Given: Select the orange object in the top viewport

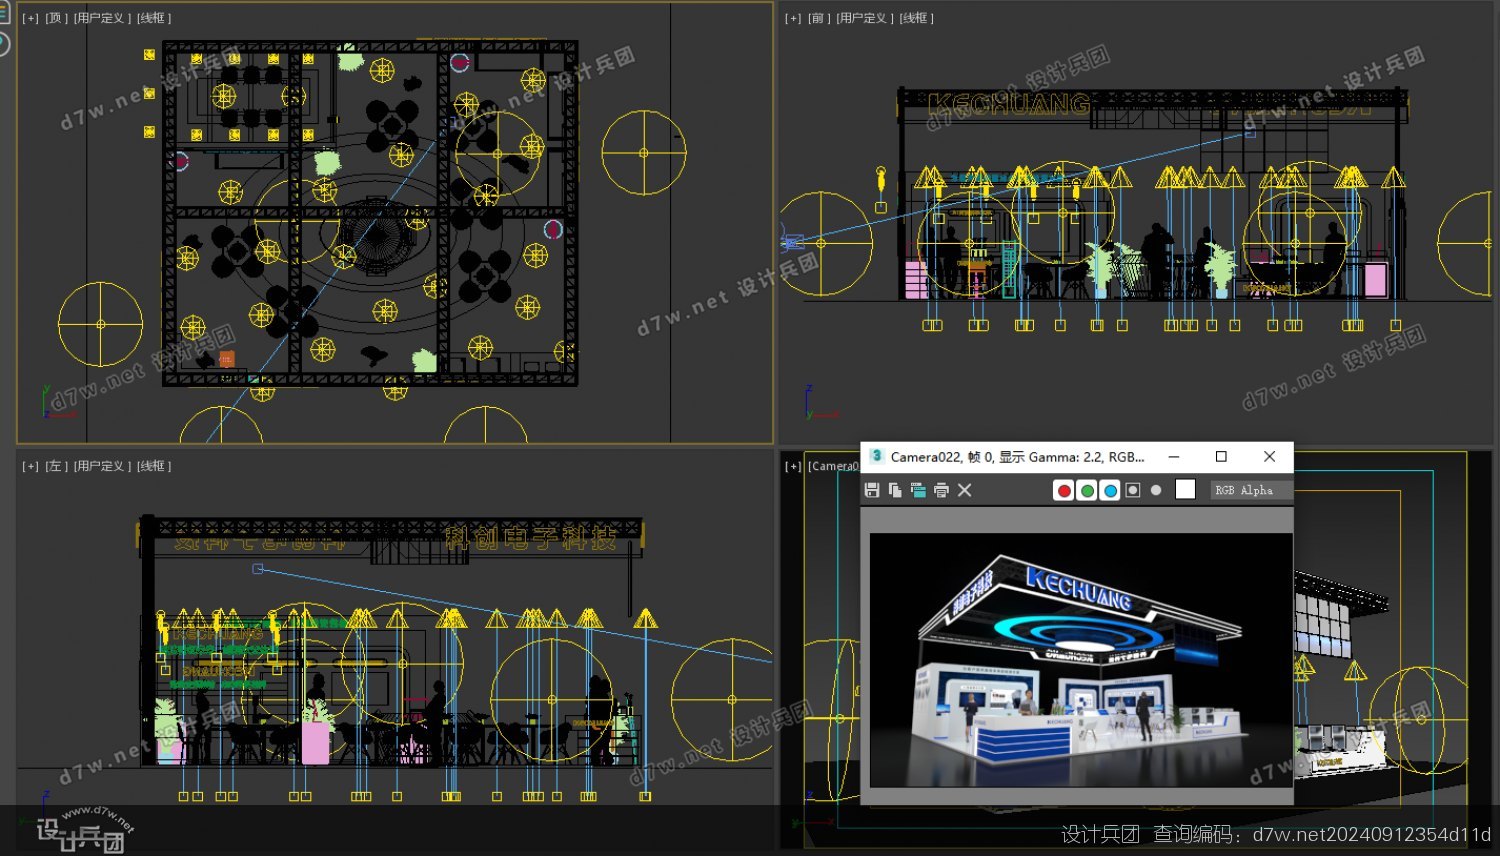Looking at the screenshot, I should tap(227, 358).
